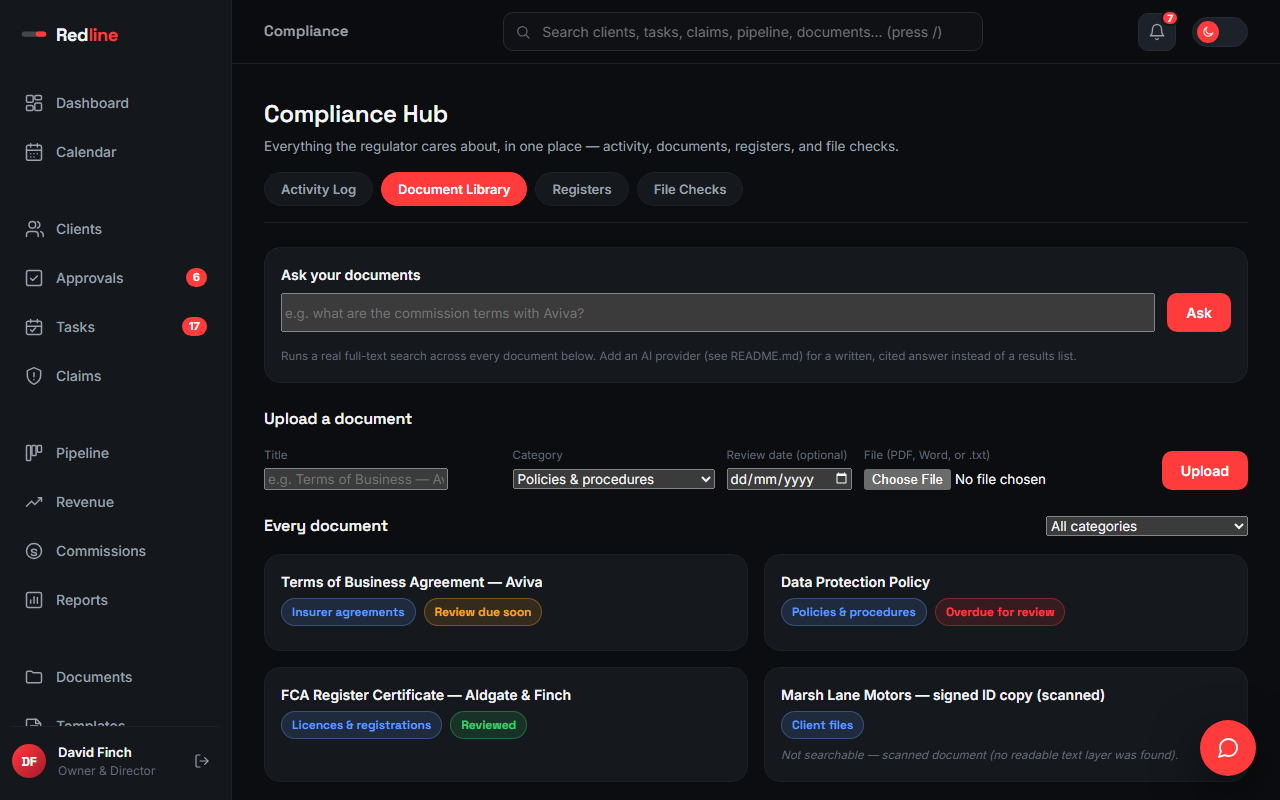Switch to the Activity Log tab
The height and width of the screenshot is (800, 1280).
point(318,189)
